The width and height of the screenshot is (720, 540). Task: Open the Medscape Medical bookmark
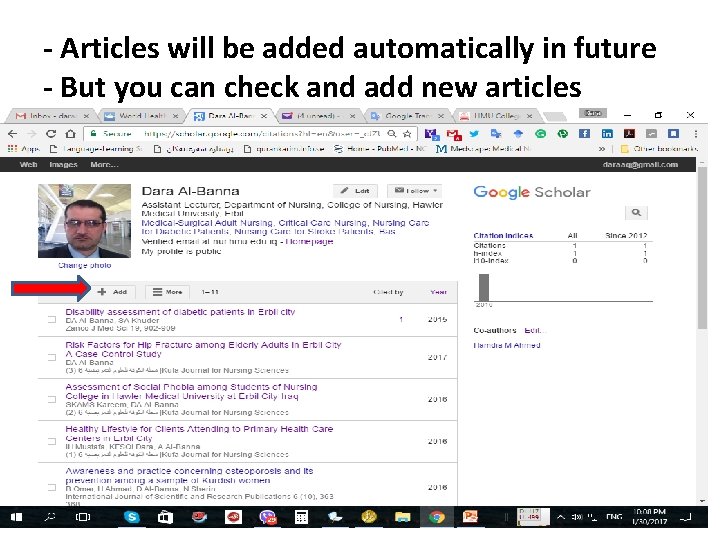pos(484,149)
